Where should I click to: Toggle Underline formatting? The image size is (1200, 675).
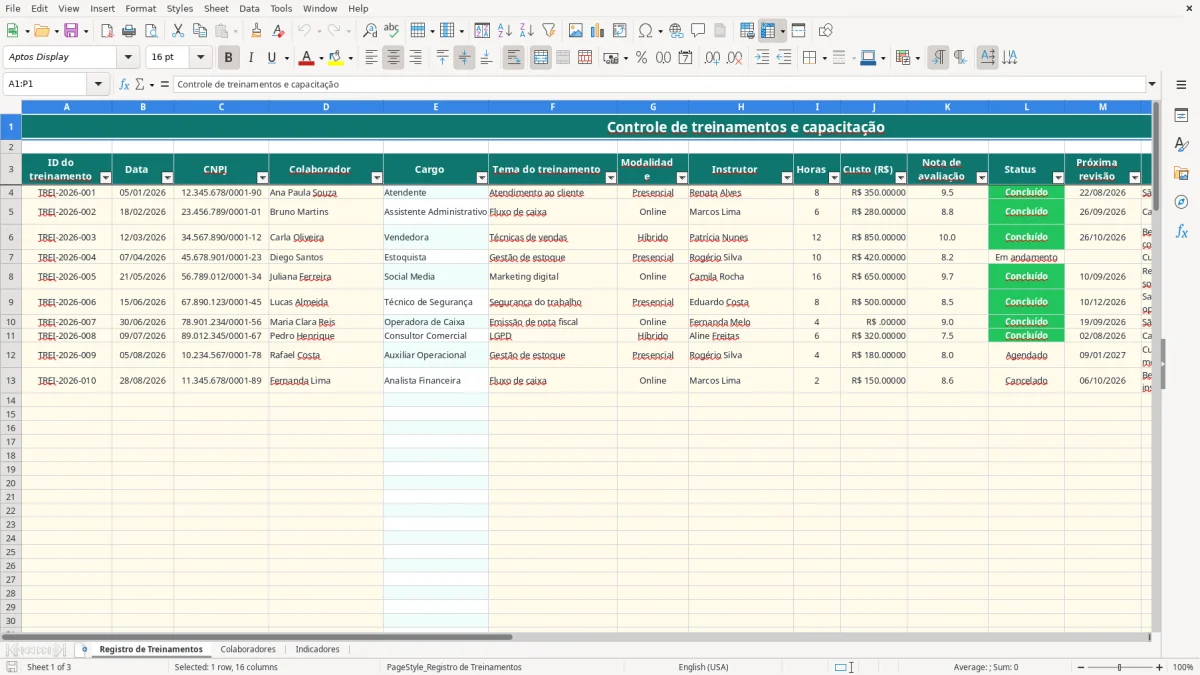pos(271,58)
